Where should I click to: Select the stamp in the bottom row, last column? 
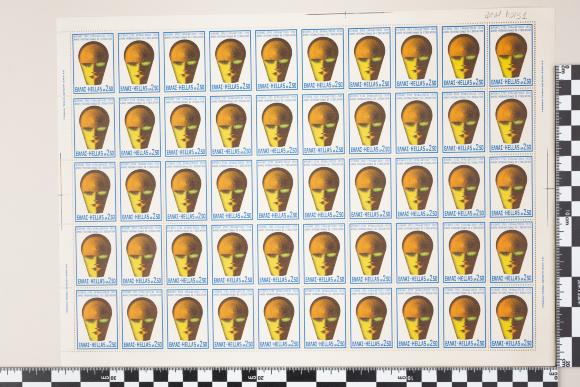513,317
